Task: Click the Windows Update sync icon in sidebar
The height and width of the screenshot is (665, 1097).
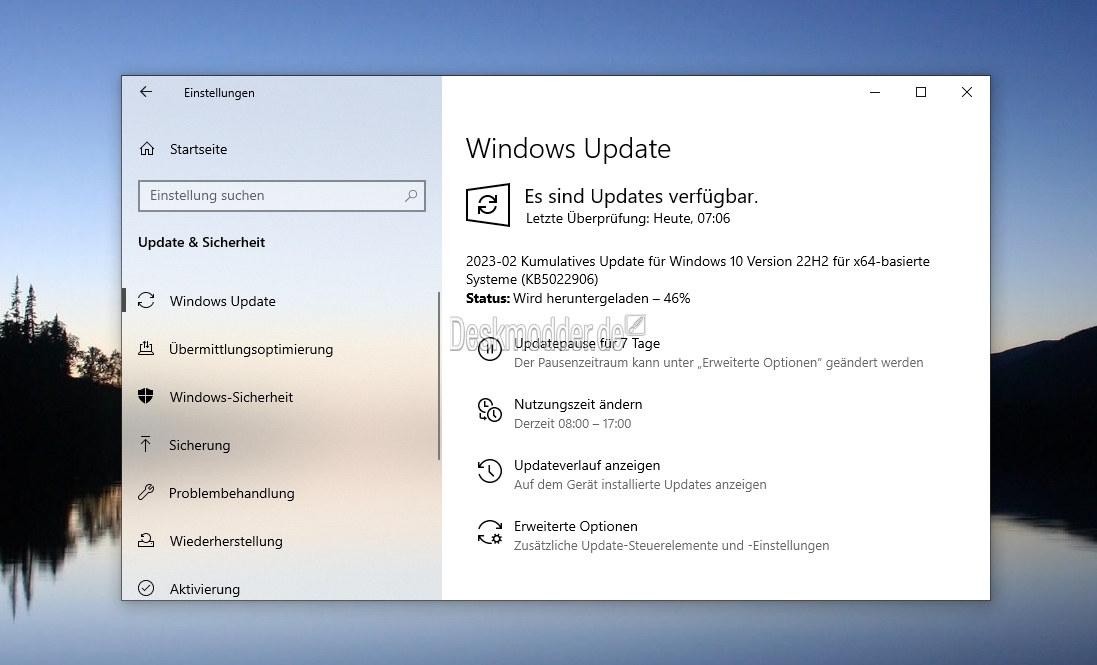Action: 146,301
